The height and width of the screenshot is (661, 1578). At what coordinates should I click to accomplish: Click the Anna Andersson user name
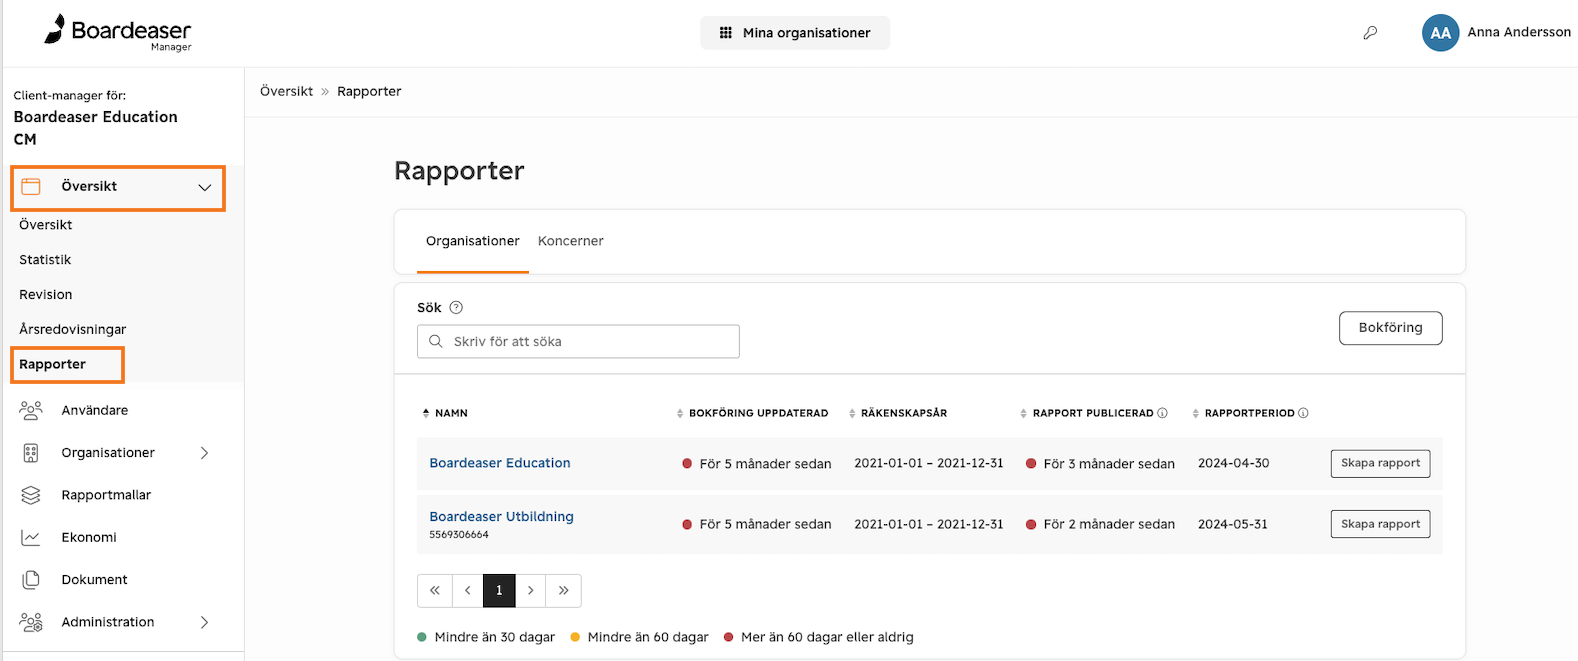pos(1519,32)
